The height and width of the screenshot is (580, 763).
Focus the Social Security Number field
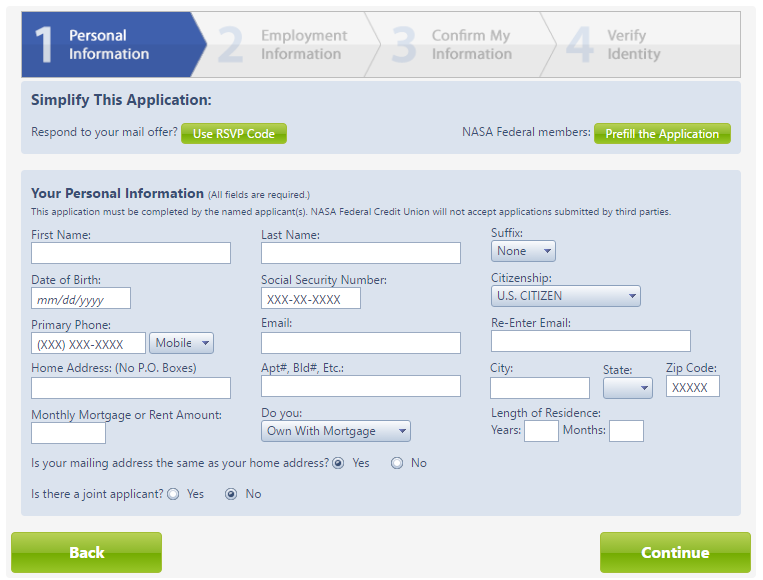pos(311,298)
